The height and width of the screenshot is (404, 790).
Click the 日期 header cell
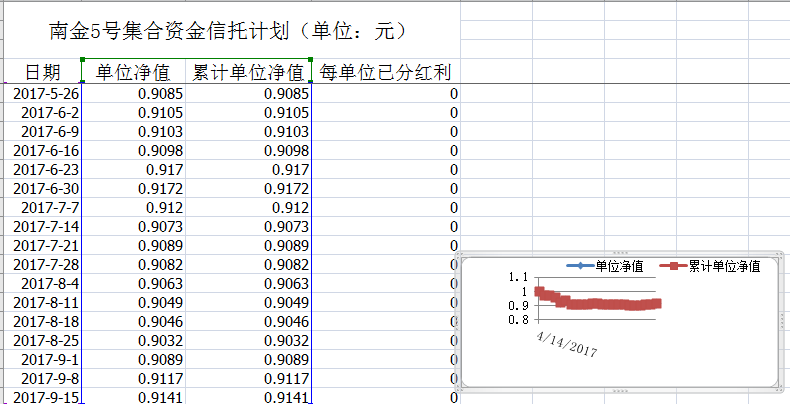pos(42,72)
